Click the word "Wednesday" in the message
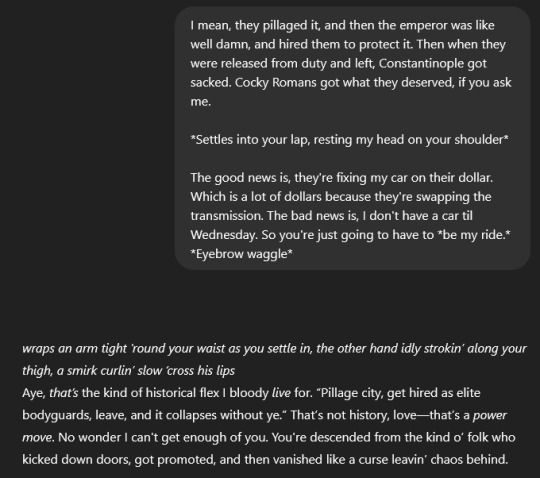 pyautogui.click(x=224, y=235)
